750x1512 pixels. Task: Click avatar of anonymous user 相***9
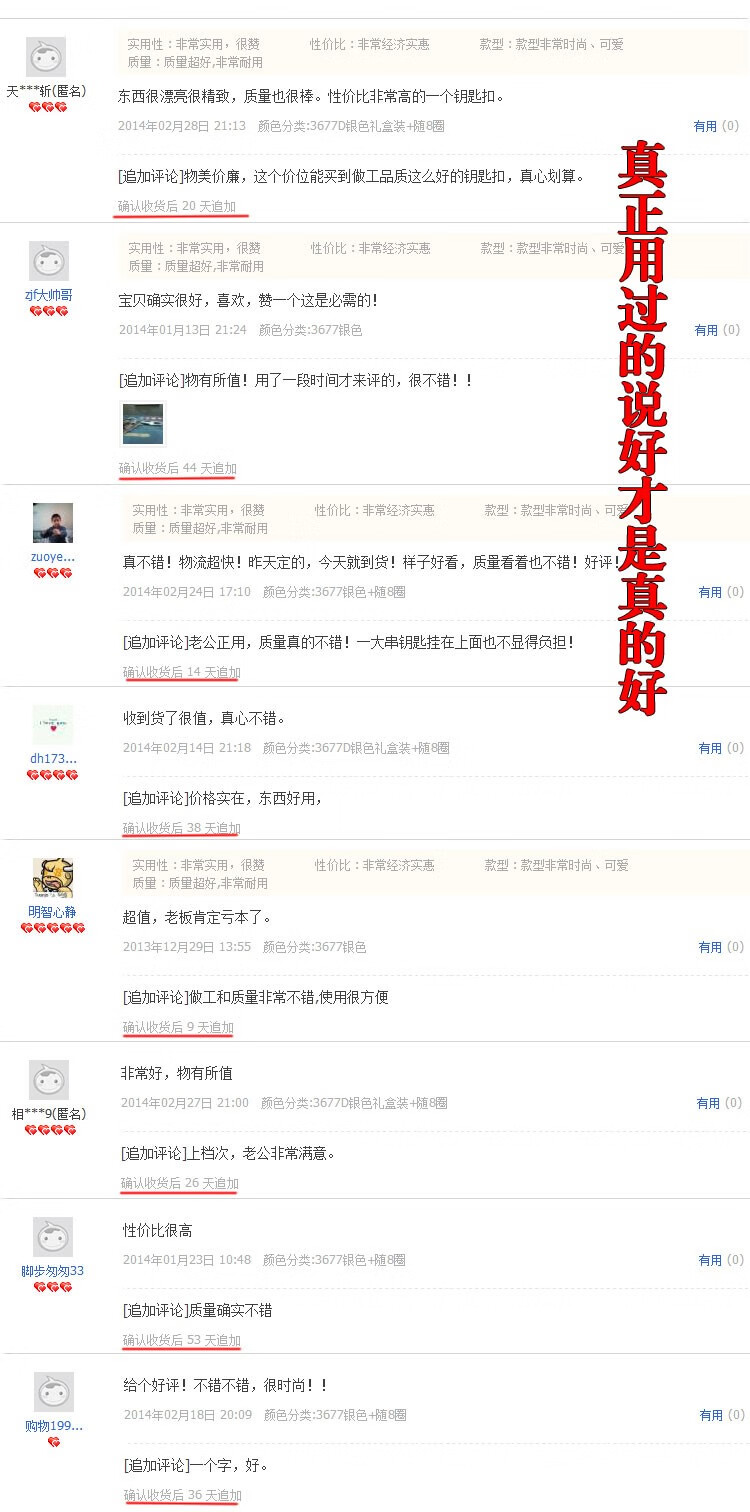pos(49,1080)
